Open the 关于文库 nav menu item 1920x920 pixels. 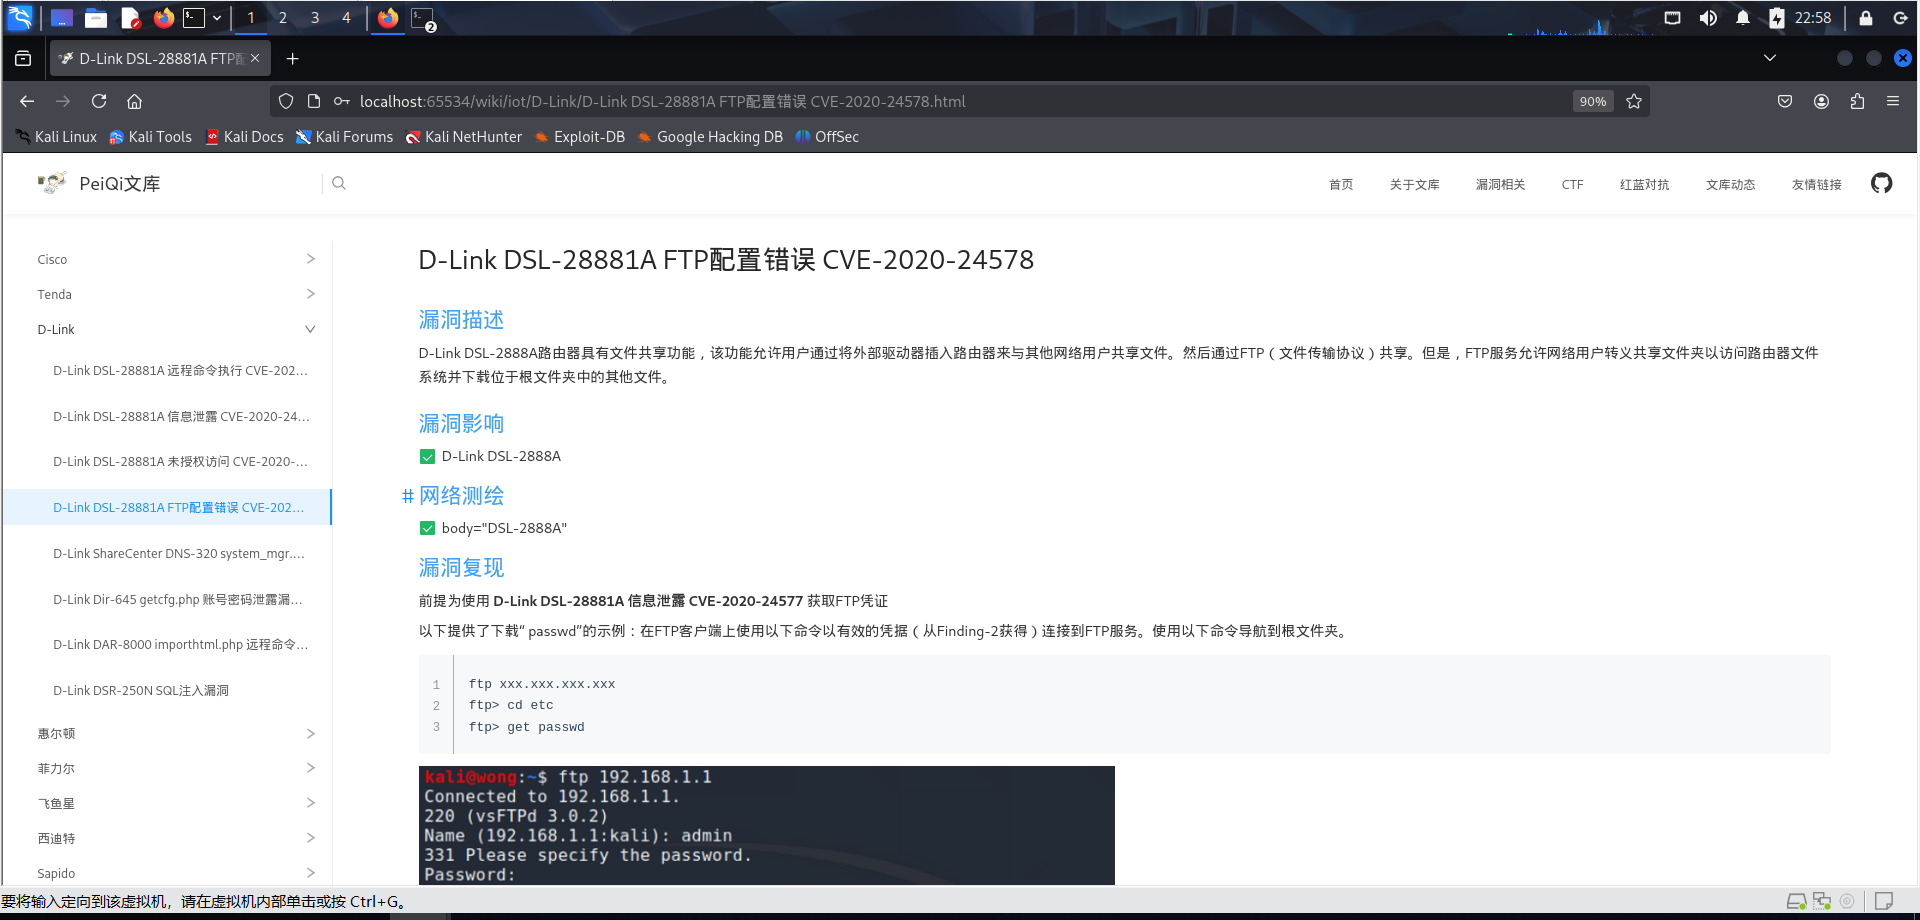click(x=1414, y=184)
